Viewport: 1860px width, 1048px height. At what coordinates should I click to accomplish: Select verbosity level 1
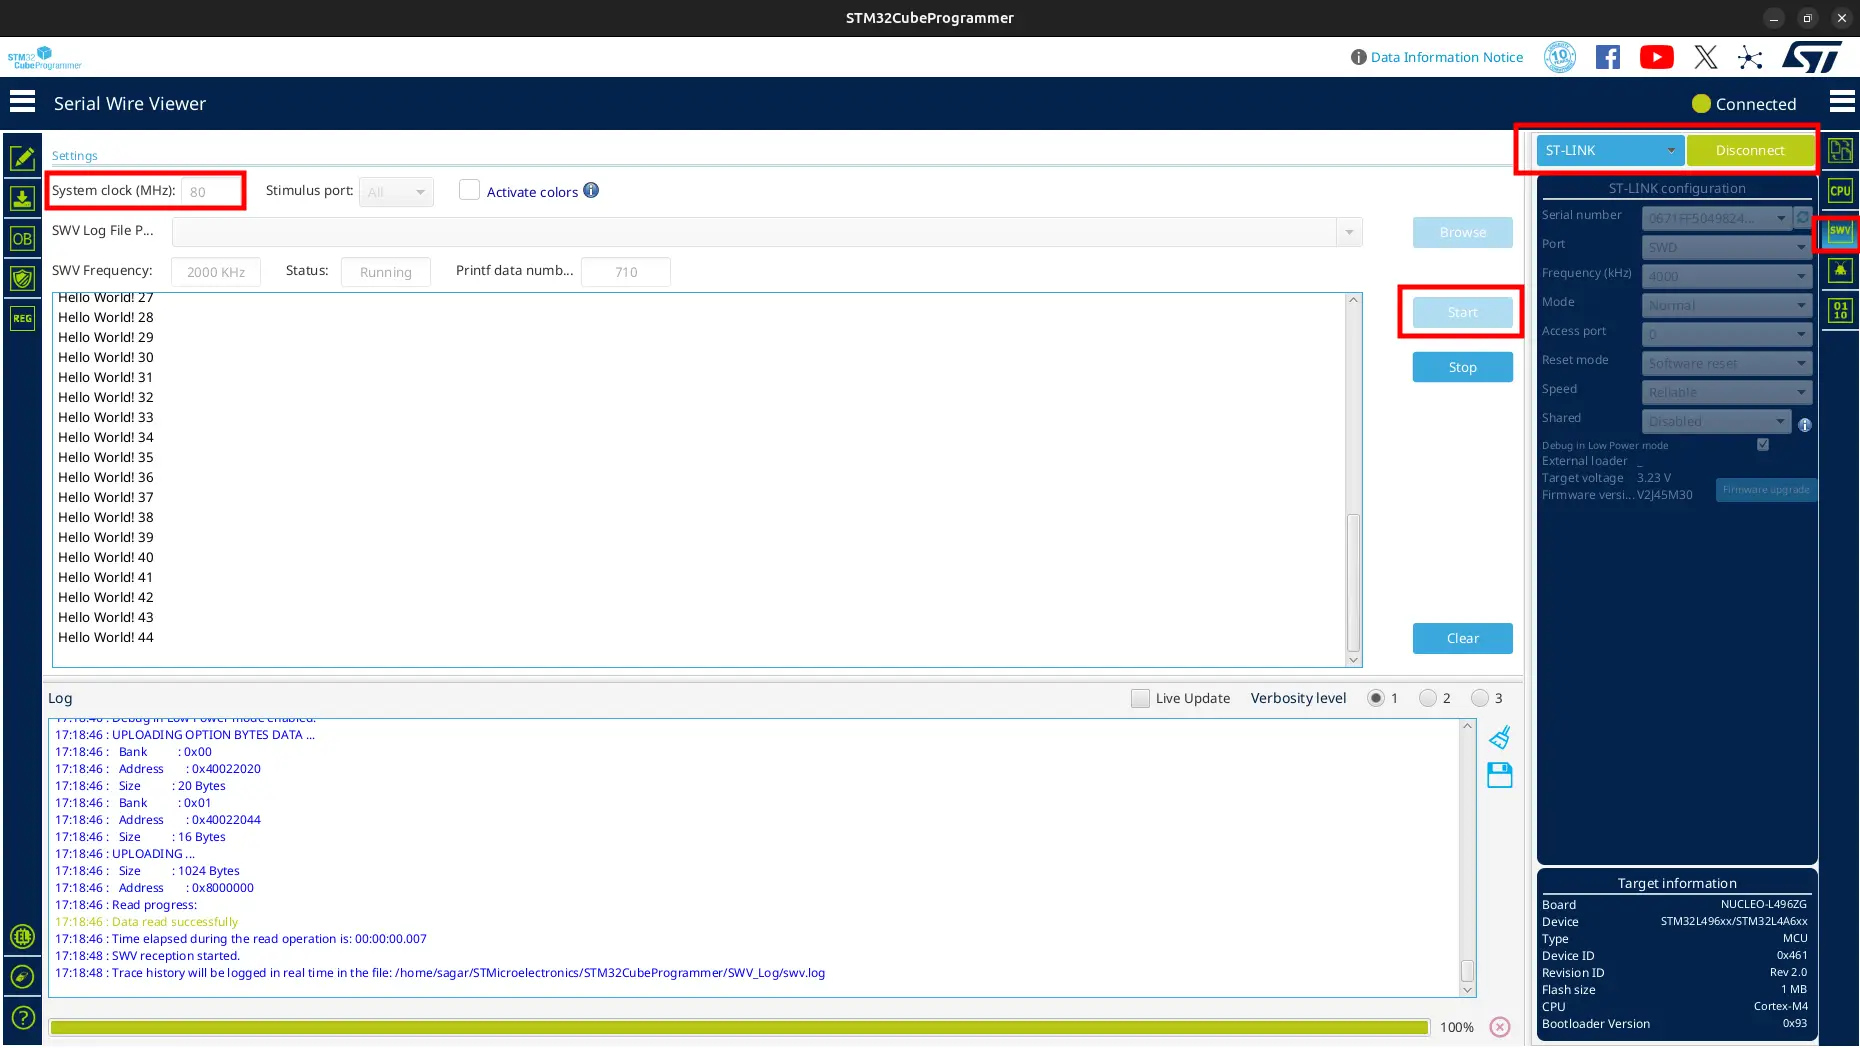tap(1376, 698)
